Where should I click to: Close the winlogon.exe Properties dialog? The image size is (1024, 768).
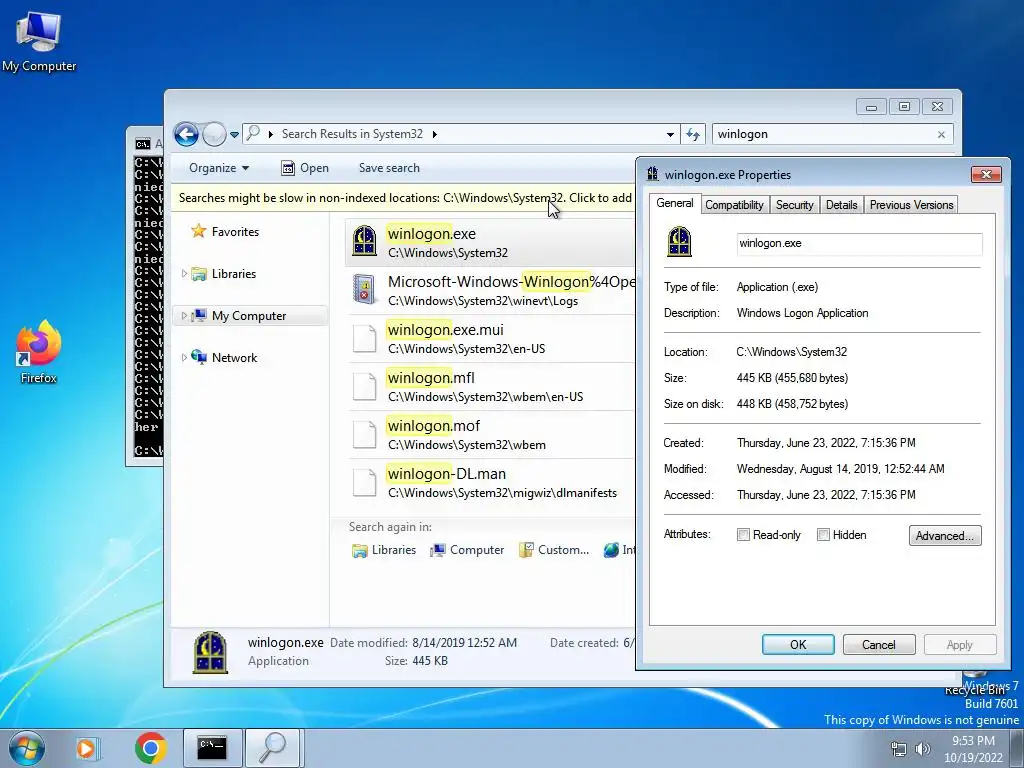(x=986, y=174)
